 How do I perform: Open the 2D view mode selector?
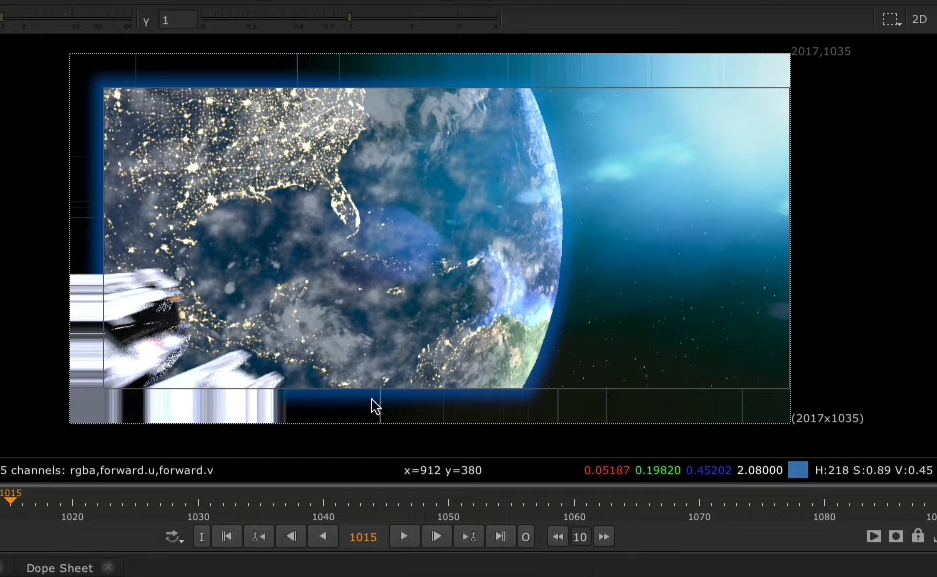pyautogui.click(x=920, y=19)
